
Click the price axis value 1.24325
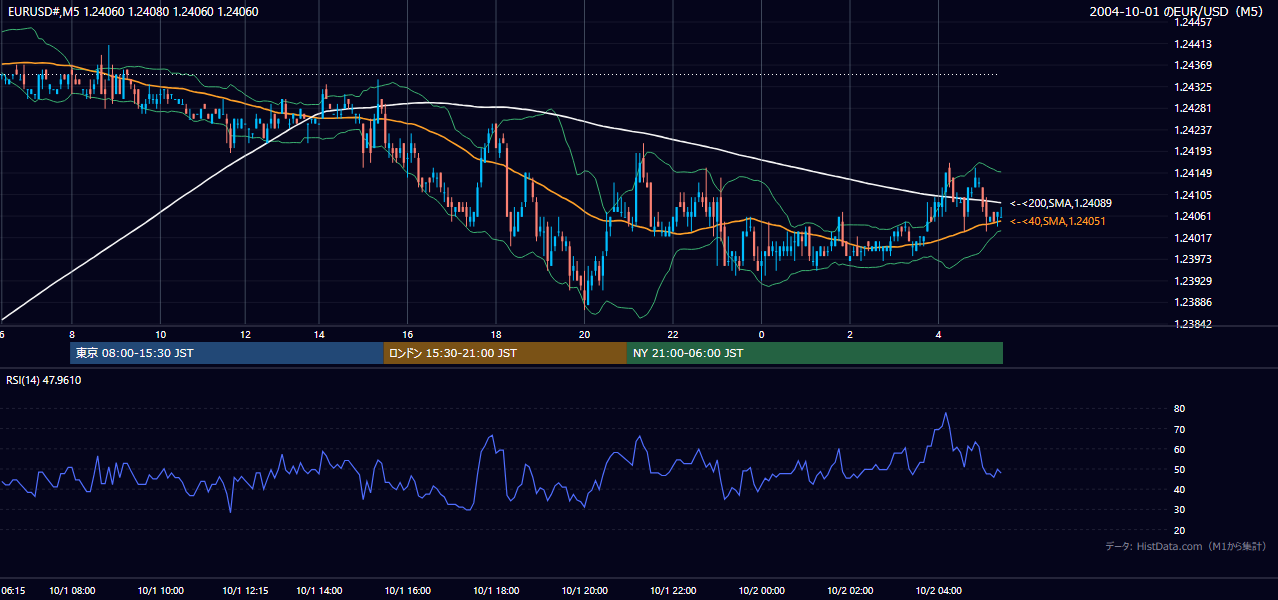tap(1195, 87)
